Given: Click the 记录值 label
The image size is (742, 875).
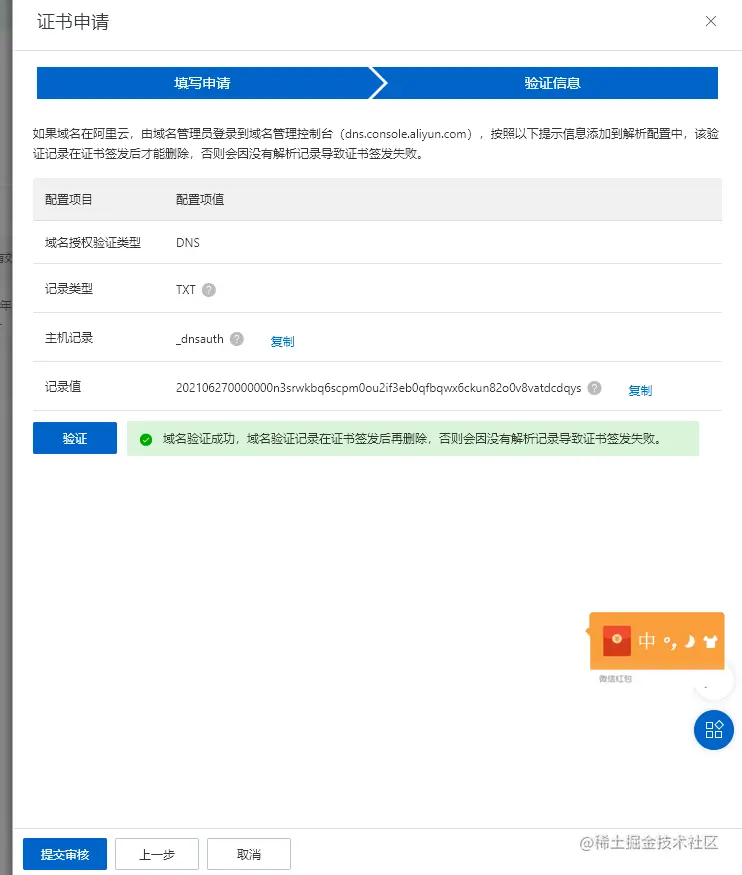Looking at the screenshot, I should click(x=62, y=386).
